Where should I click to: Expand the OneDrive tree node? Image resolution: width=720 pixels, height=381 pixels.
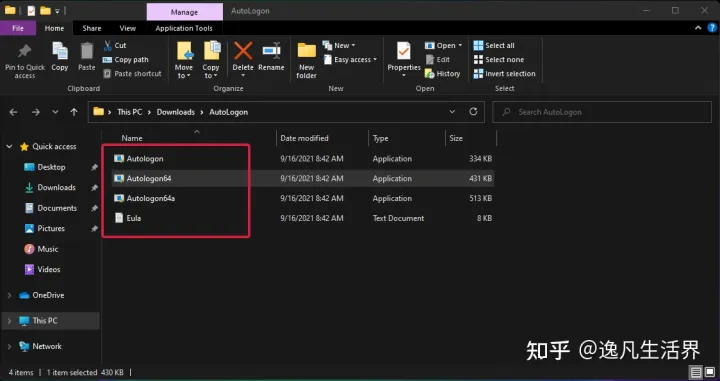[x=9, y=295]
